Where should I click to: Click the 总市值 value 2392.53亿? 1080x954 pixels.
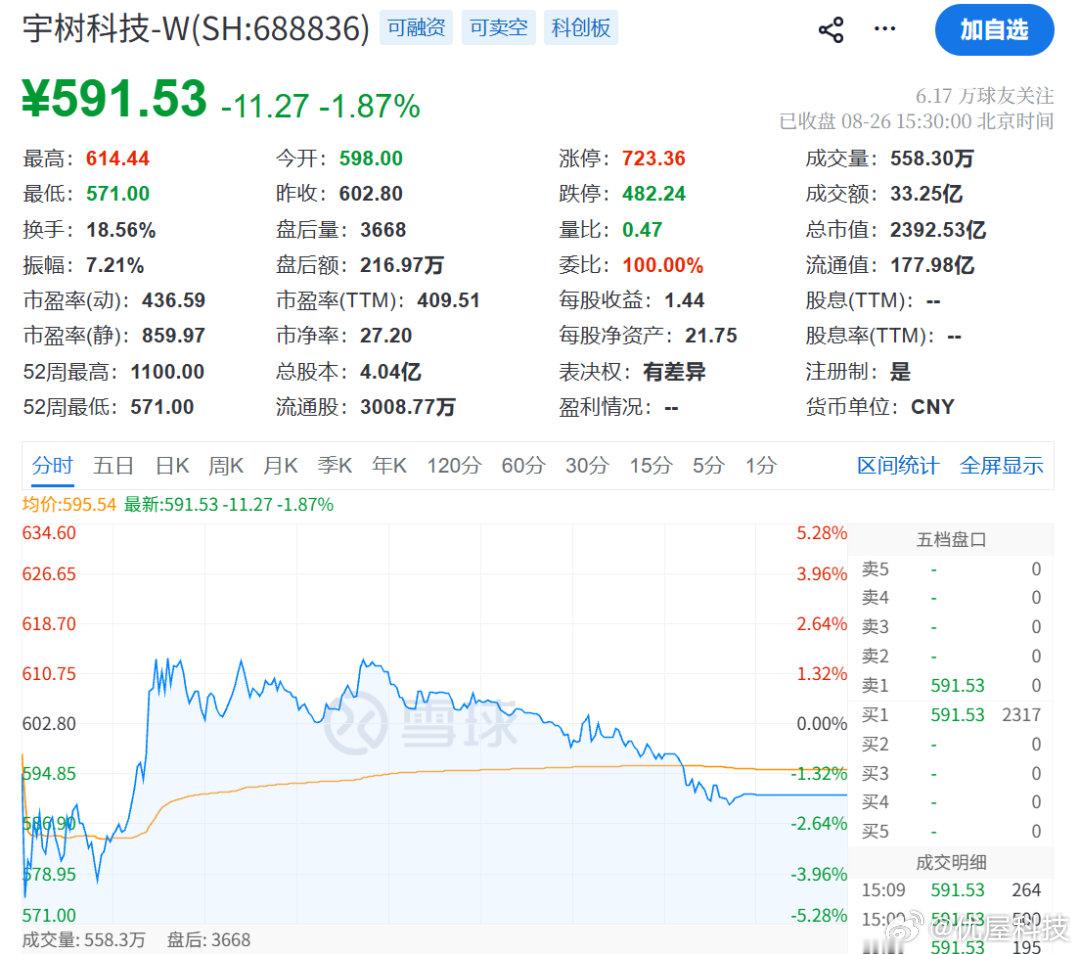coord(938,230)
